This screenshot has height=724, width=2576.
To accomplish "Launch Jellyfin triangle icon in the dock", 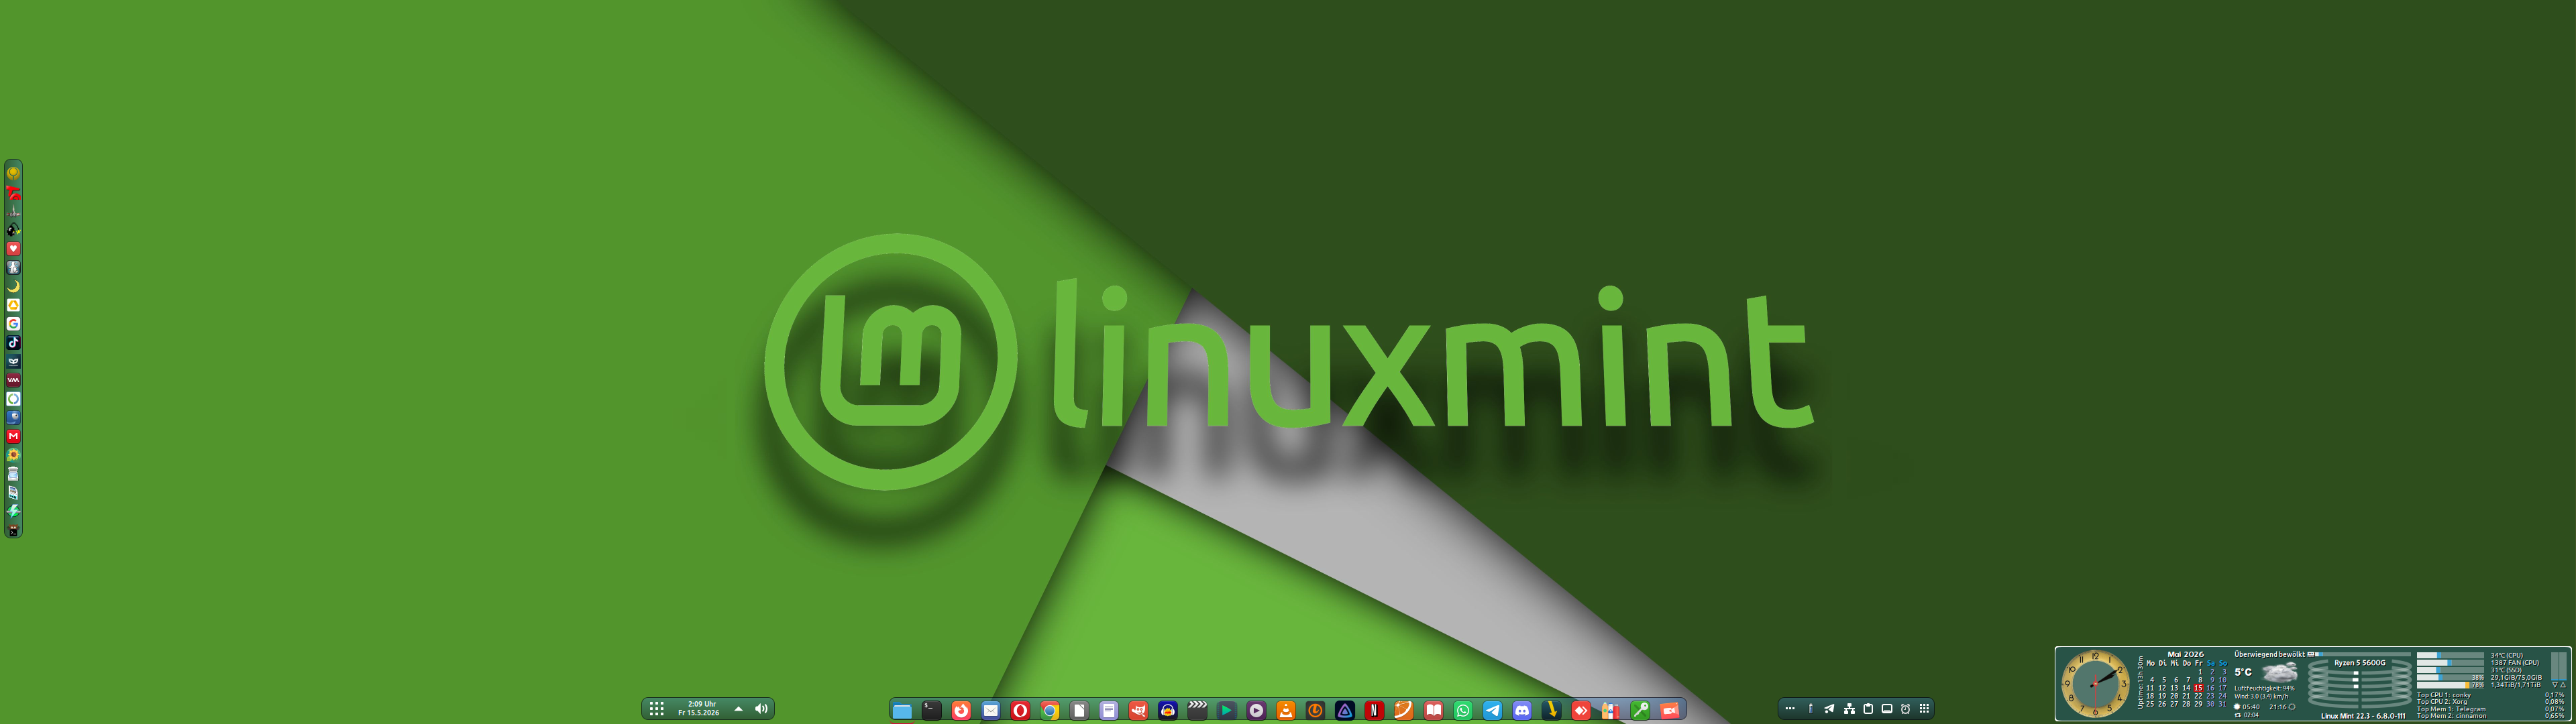I will click(1345, 710).
